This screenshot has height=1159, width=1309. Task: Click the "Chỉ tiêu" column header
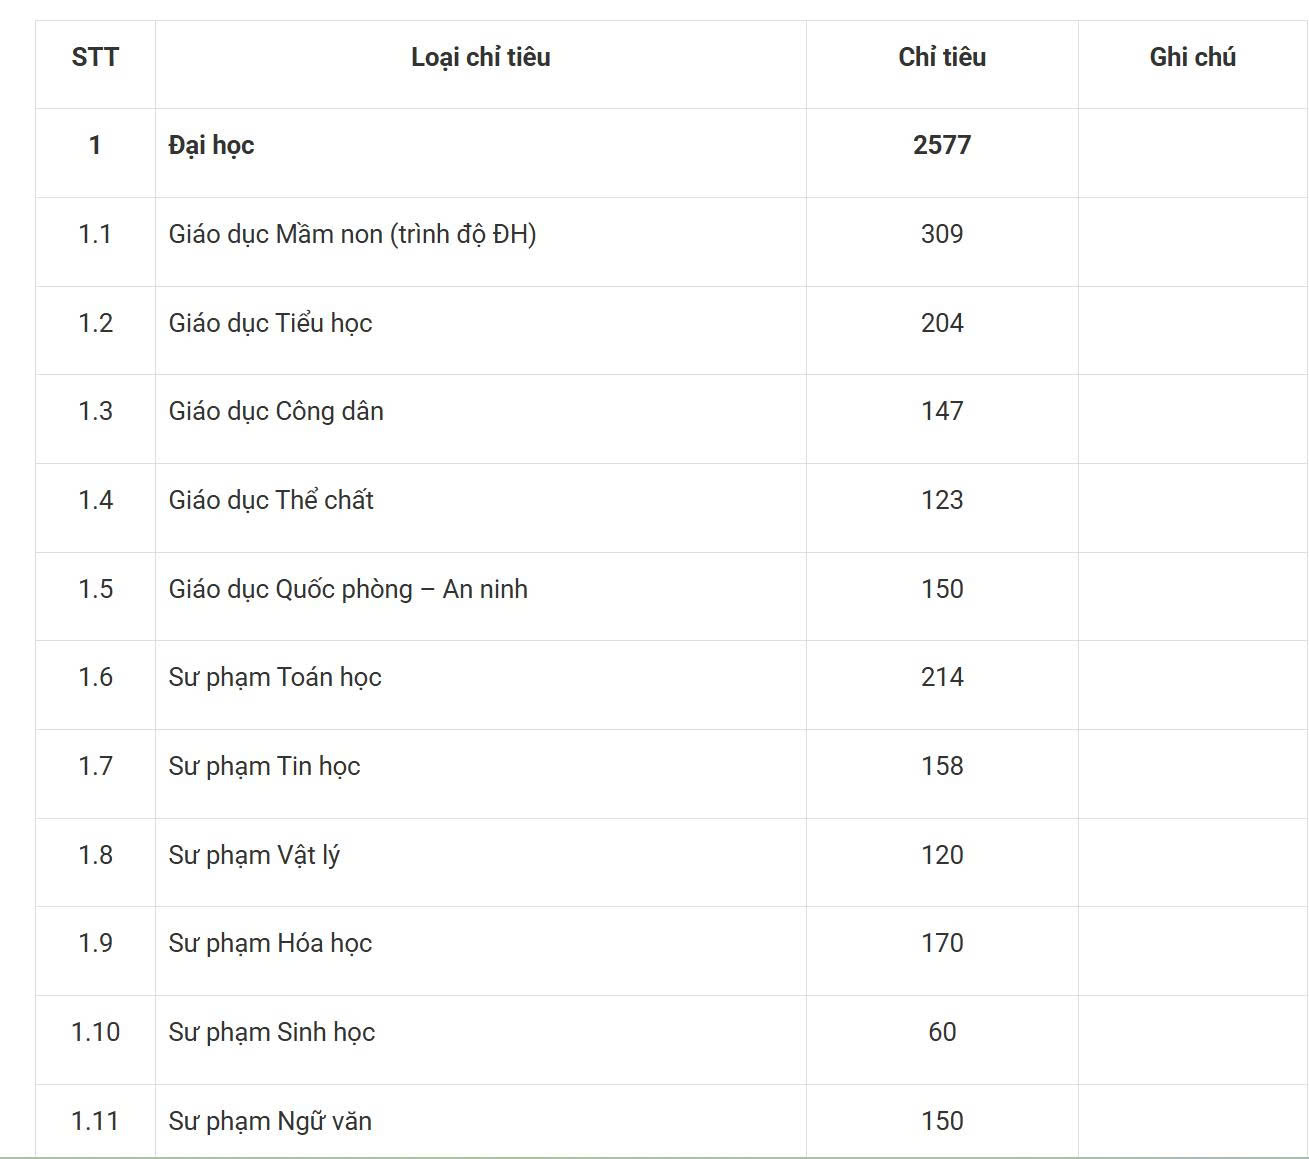942,58
